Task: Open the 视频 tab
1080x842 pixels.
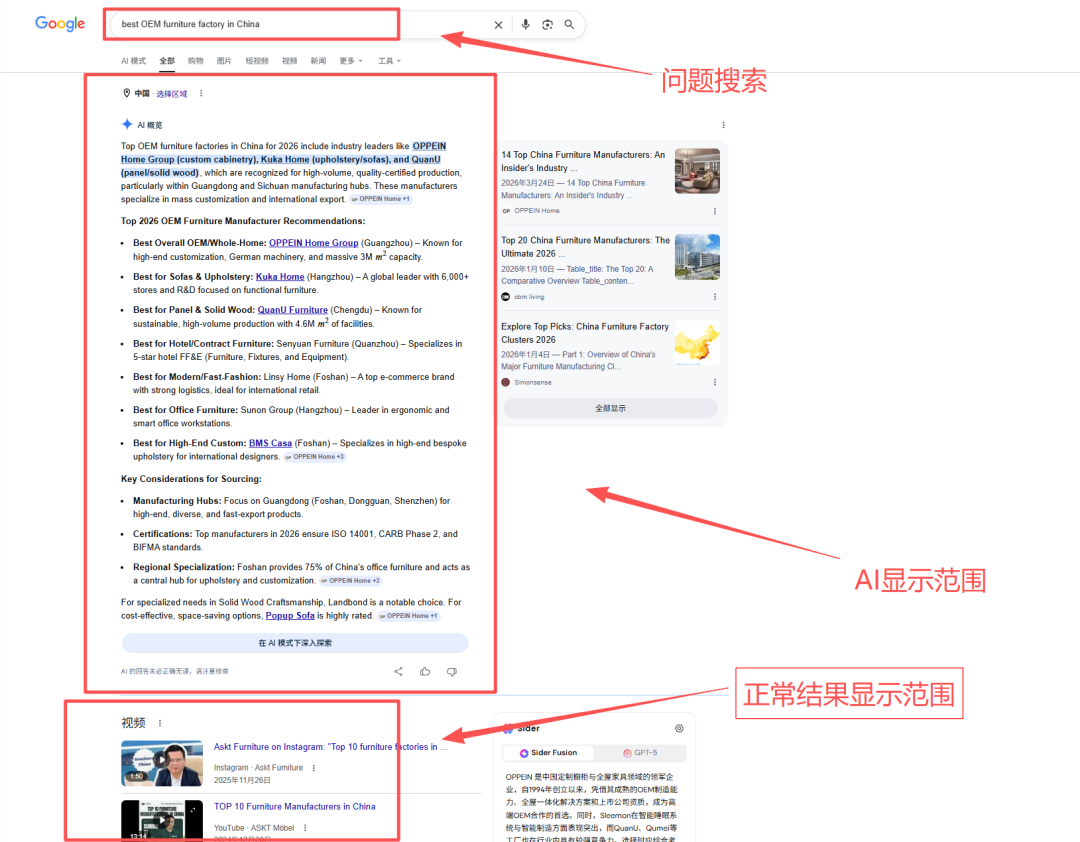Action: 289,61
